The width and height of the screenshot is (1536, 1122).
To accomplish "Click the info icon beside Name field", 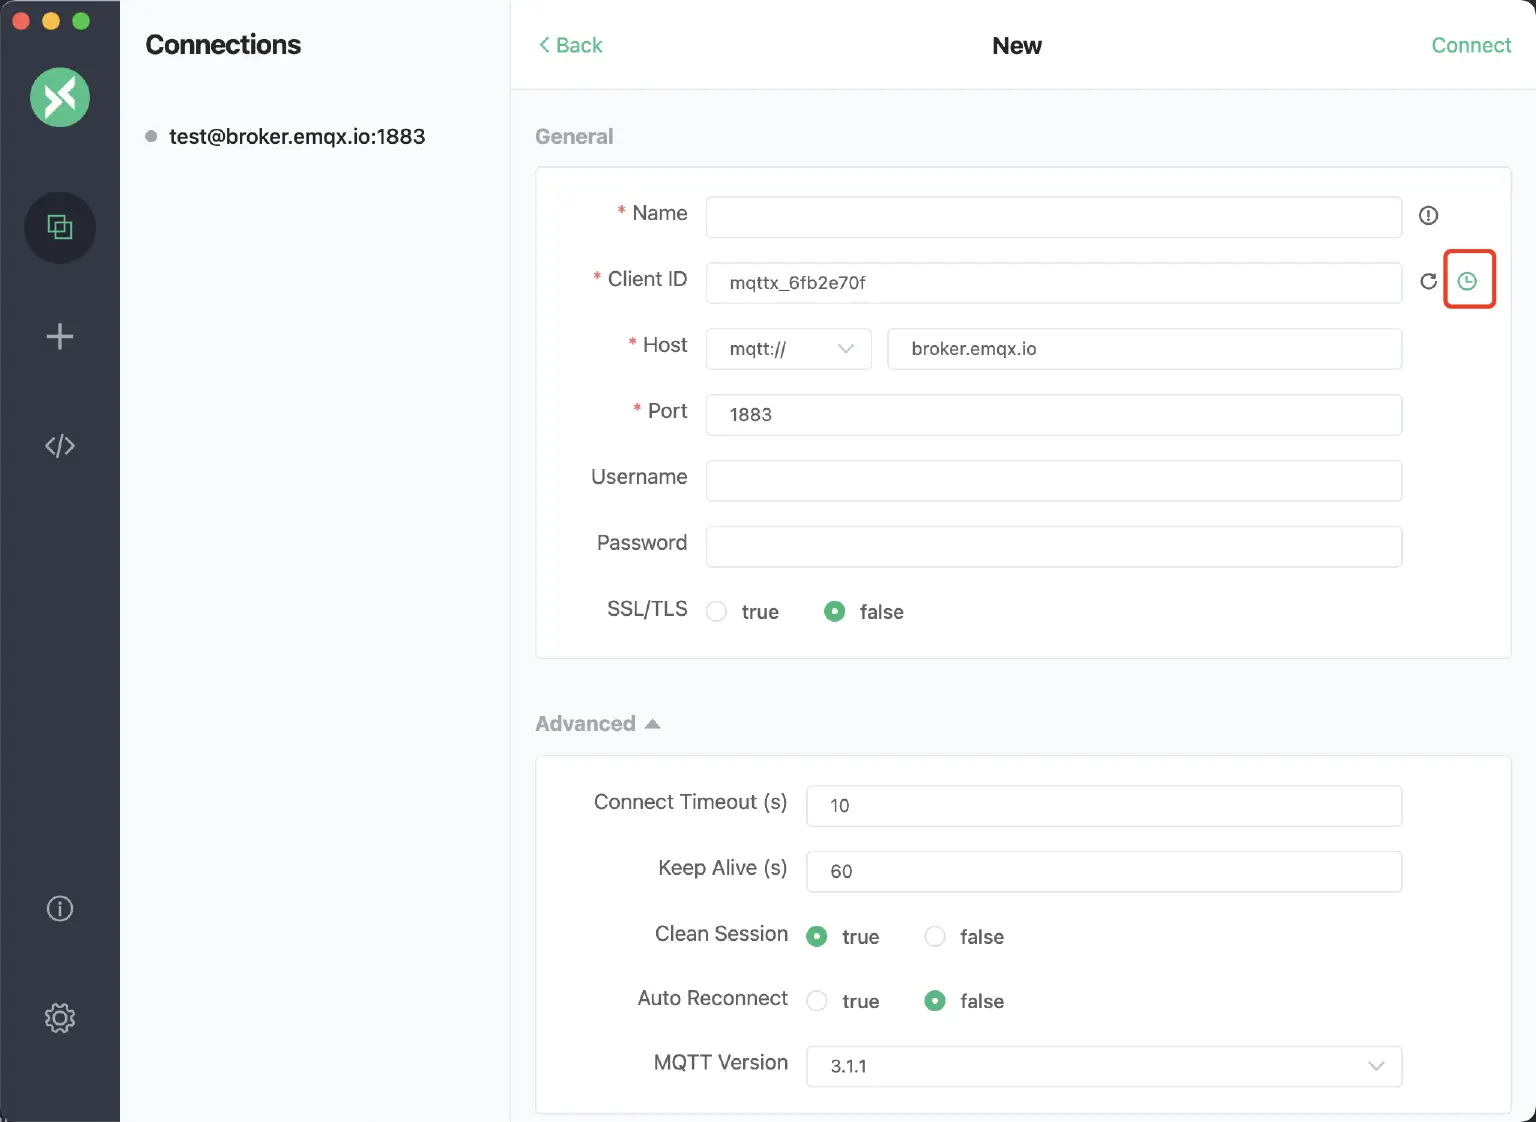I will [x=1428, y=215].
